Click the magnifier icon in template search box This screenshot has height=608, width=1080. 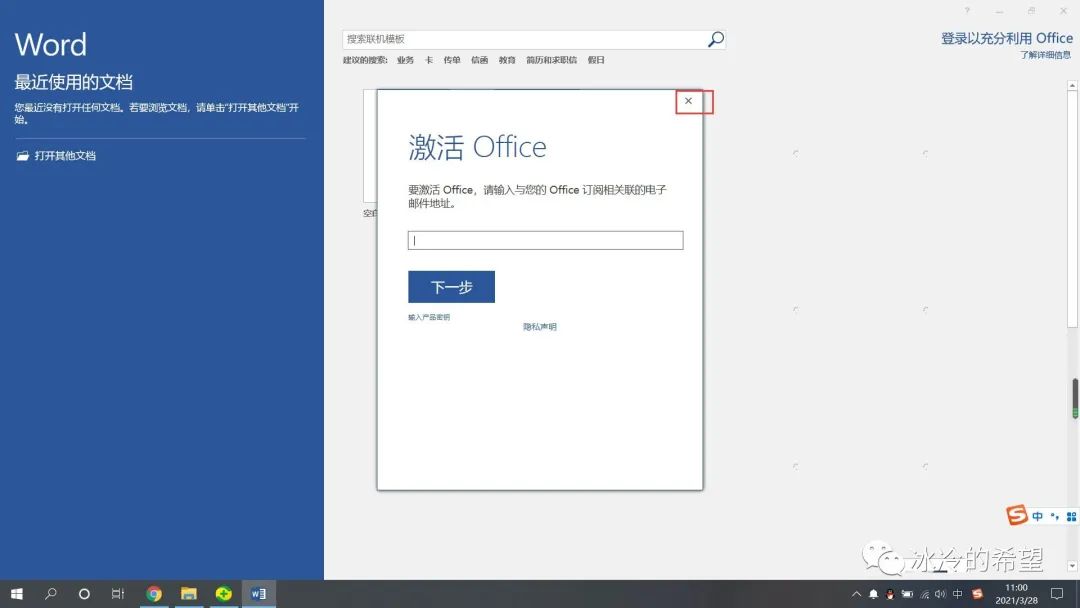pos(716,39)
